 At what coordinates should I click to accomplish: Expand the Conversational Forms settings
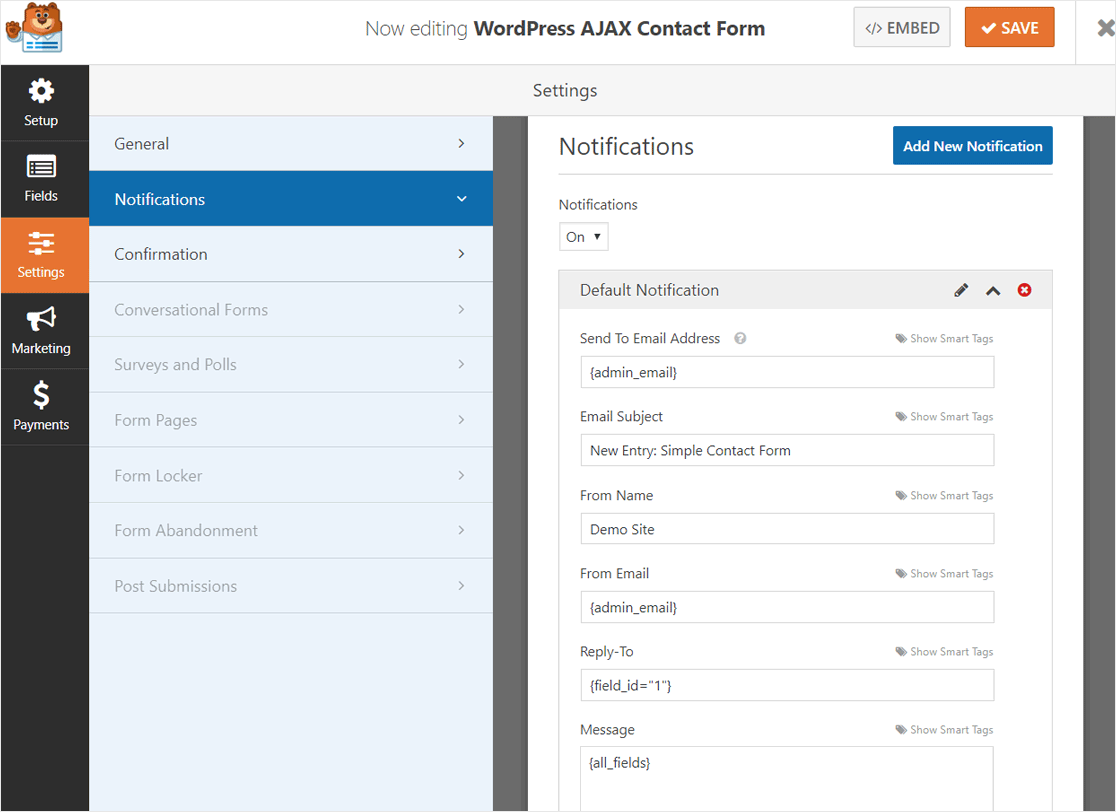coord(290,309)
